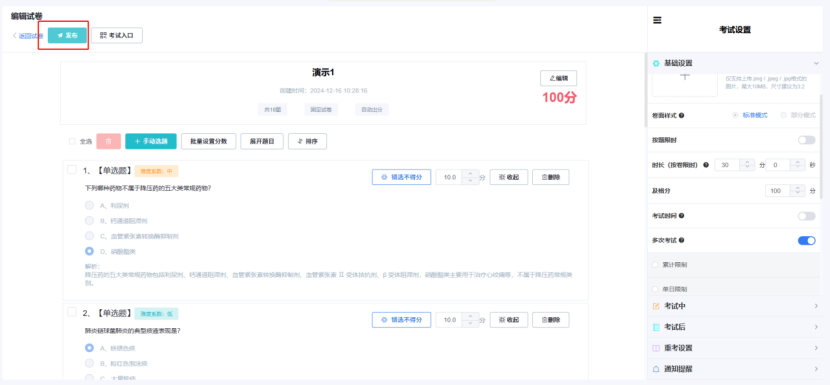The height and width of the screenshot is (385, 830).
Task: Click the duration minutes field showing 30
Action: coord(727,165)
